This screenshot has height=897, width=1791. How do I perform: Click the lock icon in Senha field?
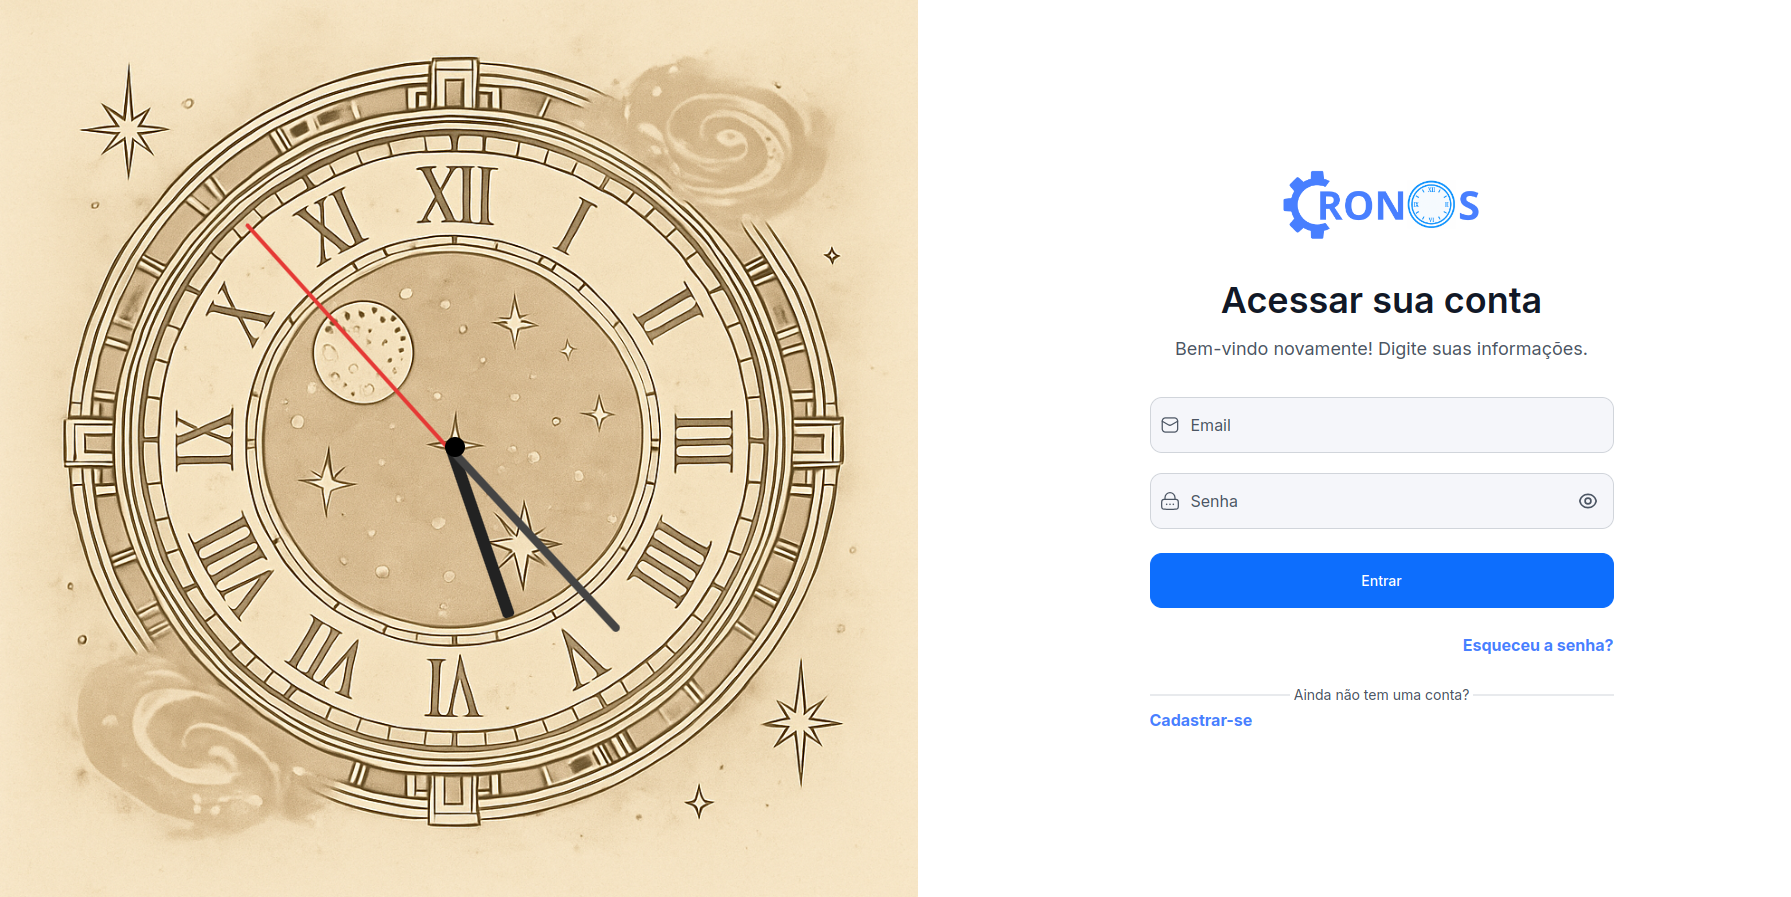pyautogui.click(x=1170, y=501)
